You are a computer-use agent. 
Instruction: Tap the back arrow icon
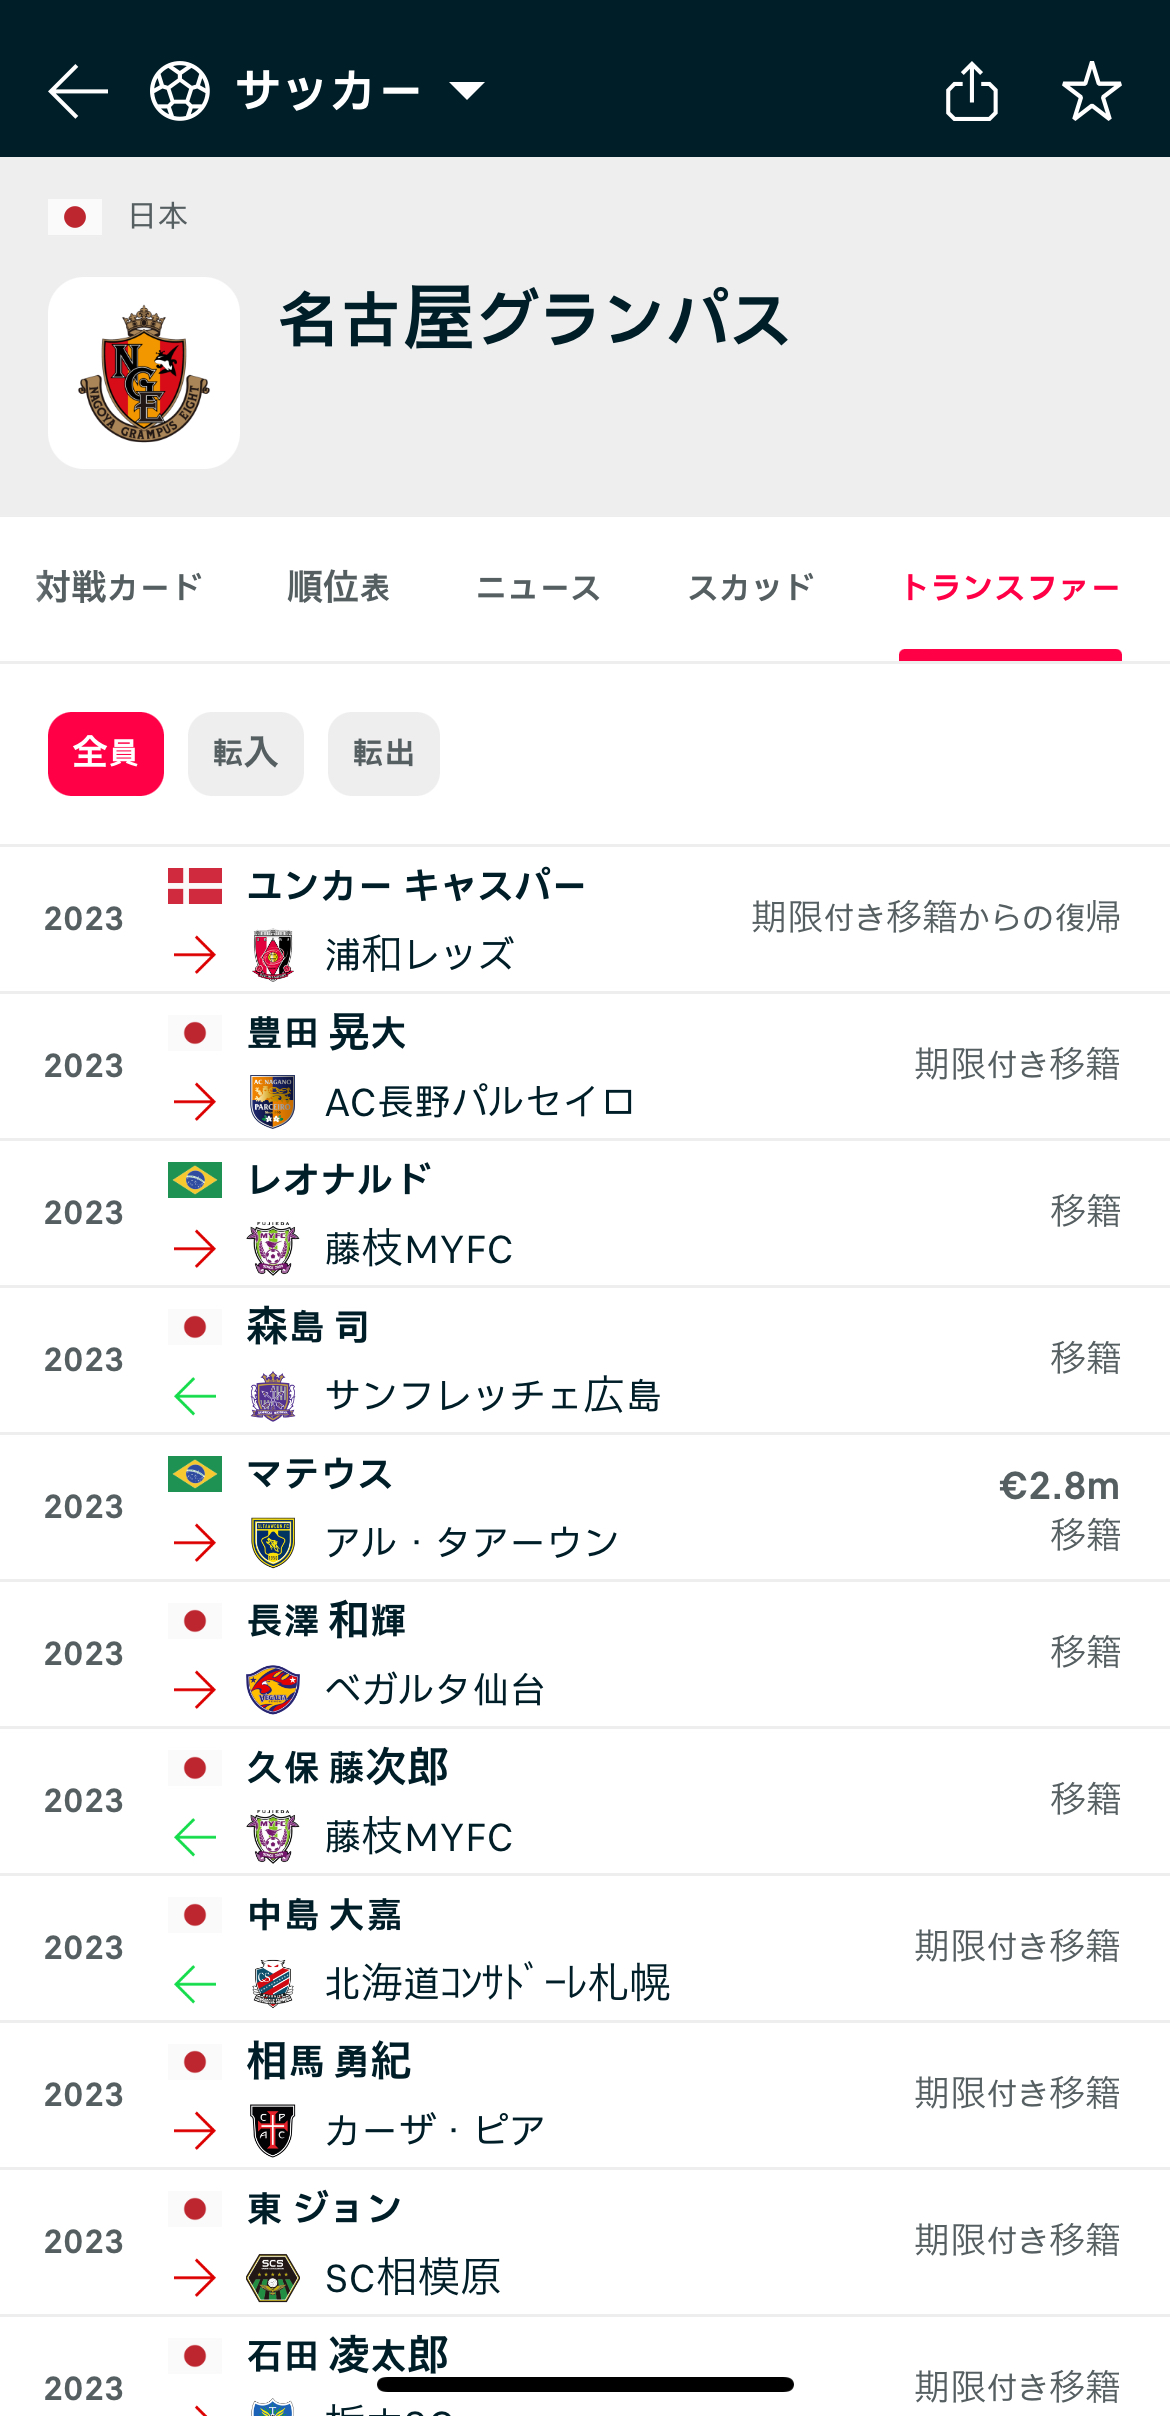[x=78, y=91]
